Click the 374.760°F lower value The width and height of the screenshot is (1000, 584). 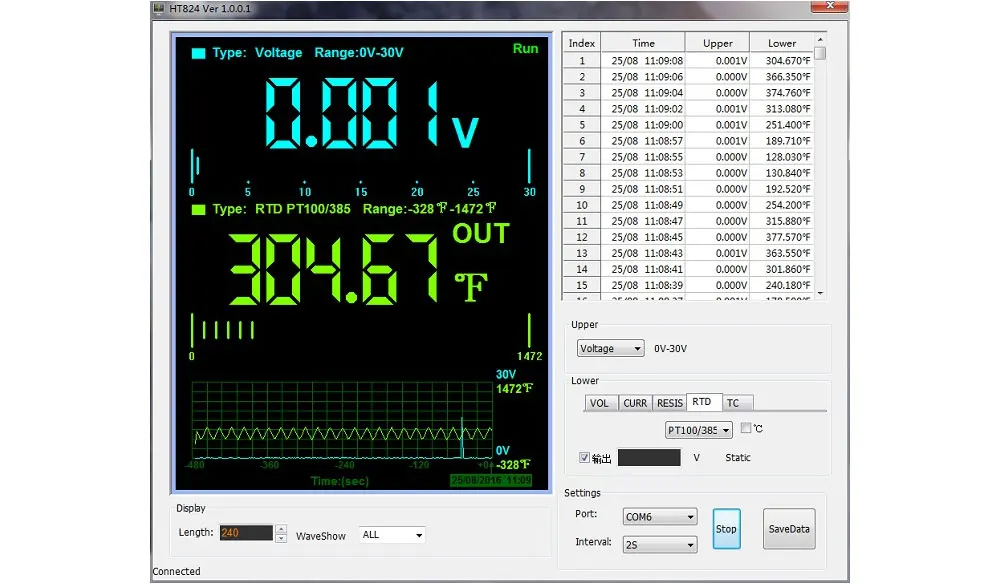click(x=782, y=92)
